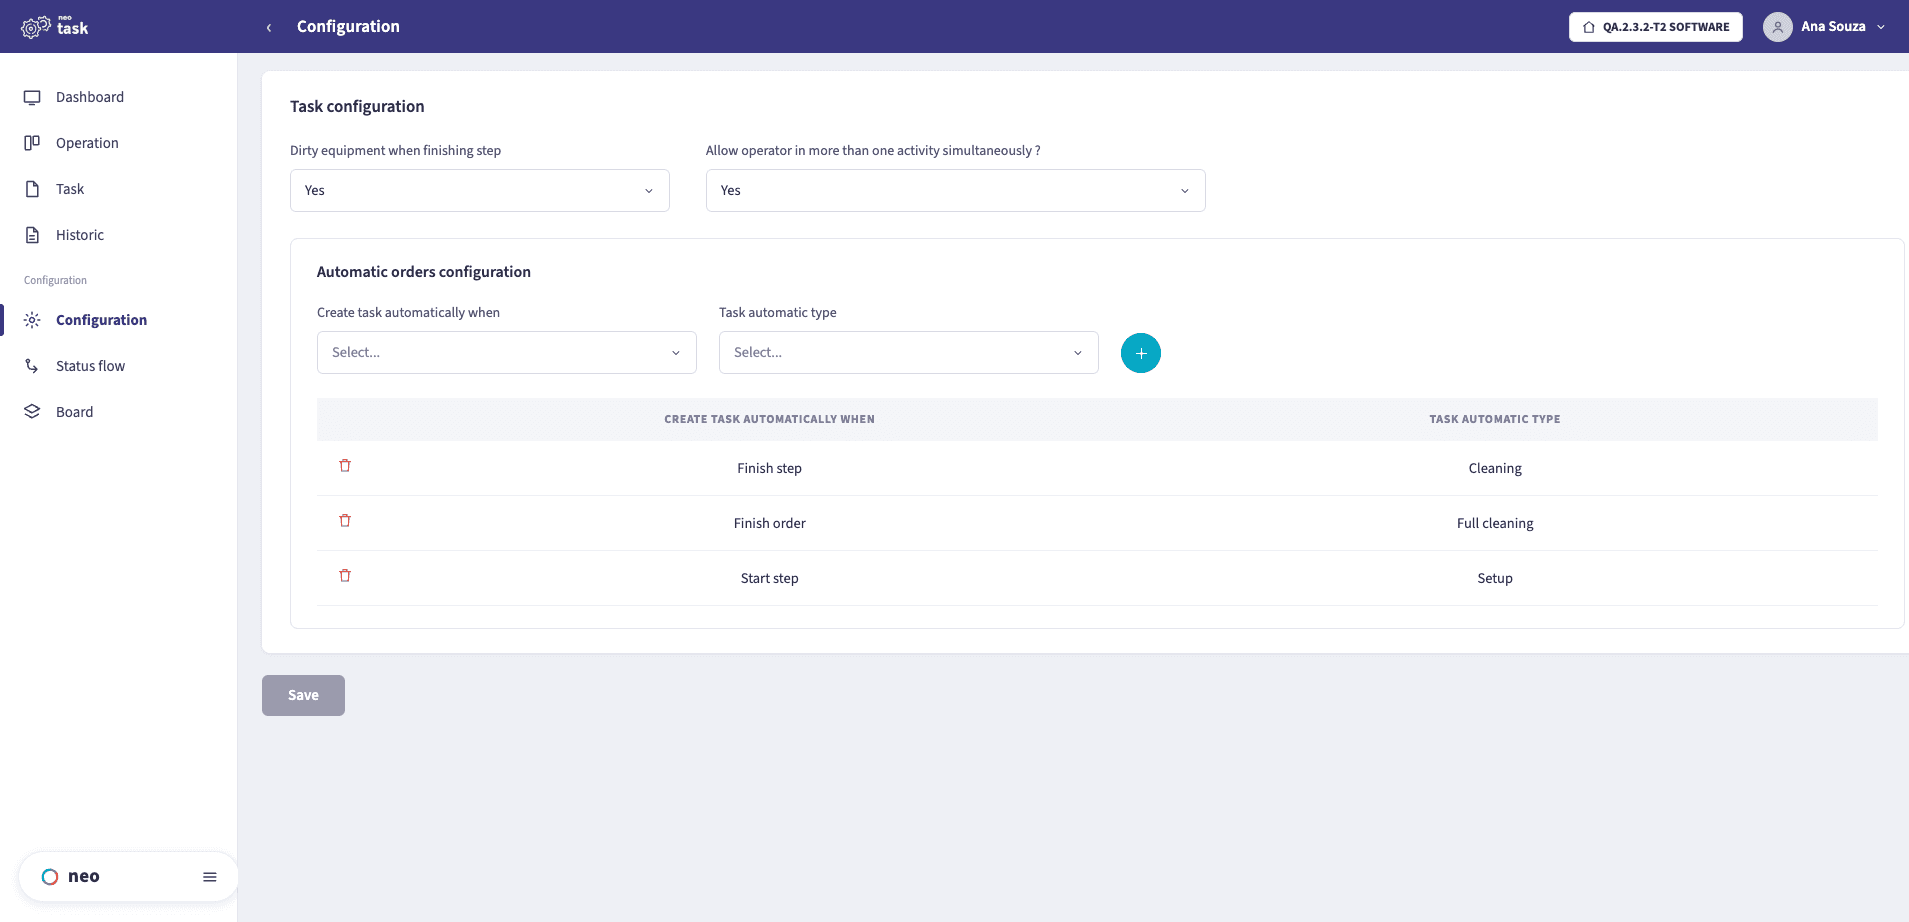Open the hamburger menu next to neo
1909x922 pixels.
(x=210, y=877)
